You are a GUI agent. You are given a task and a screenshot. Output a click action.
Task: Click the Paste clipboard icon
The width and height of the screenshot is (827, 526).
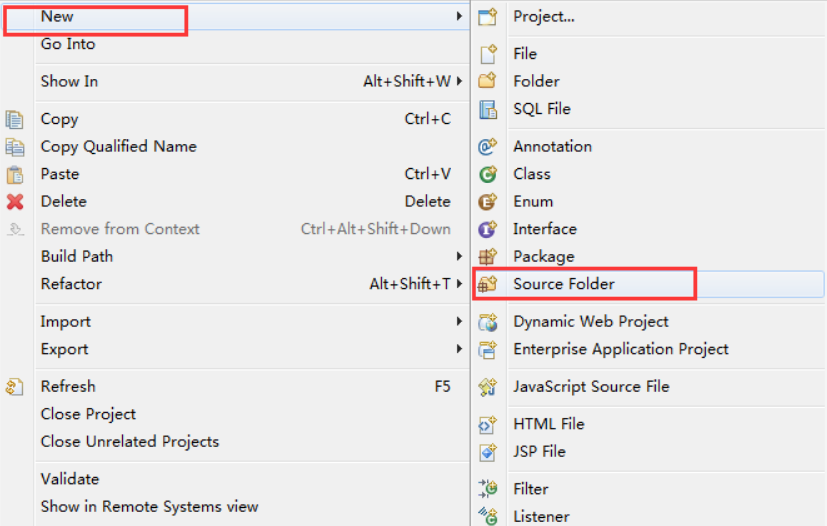pos(14,174)
